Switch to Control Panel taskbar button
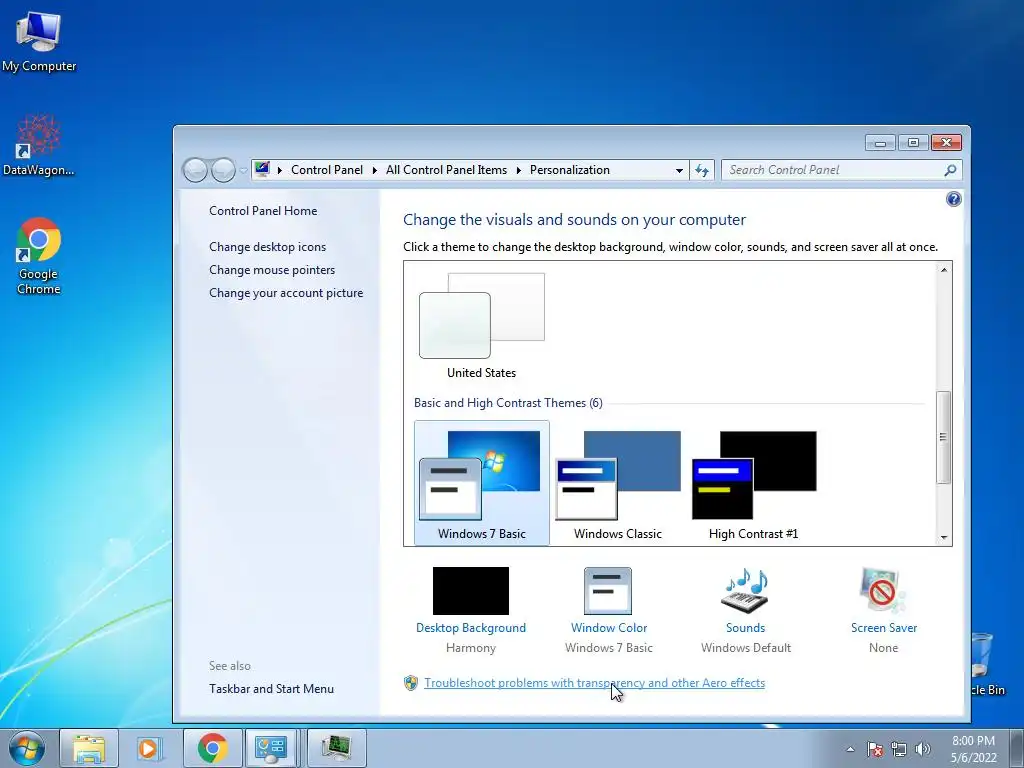The image size is (1024, 768). (x=271, y=748)
